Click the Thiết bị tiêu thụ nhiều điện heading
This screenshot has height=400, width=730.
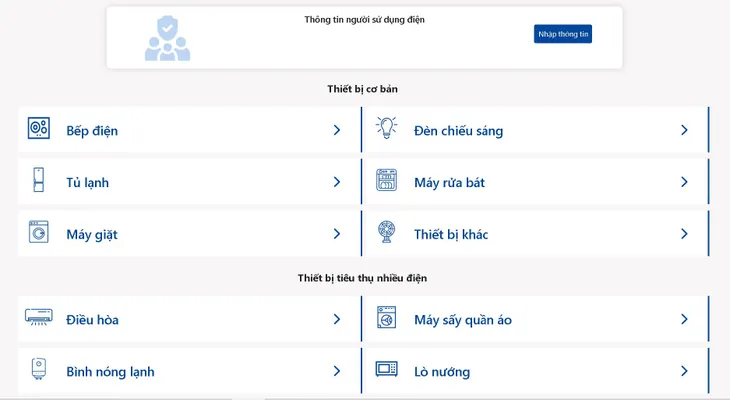pos(362,278)
